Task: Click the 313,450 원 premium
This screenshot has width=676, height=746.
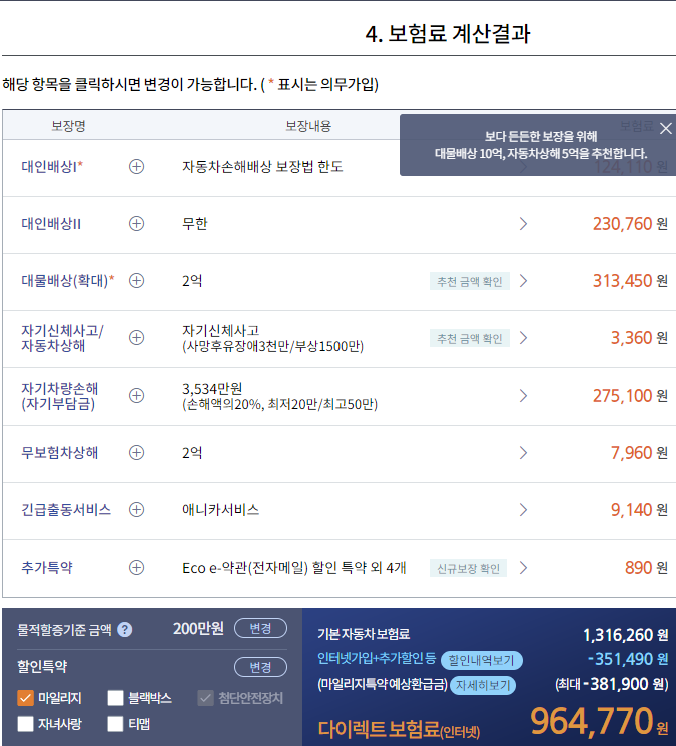Action: [630, 281]
